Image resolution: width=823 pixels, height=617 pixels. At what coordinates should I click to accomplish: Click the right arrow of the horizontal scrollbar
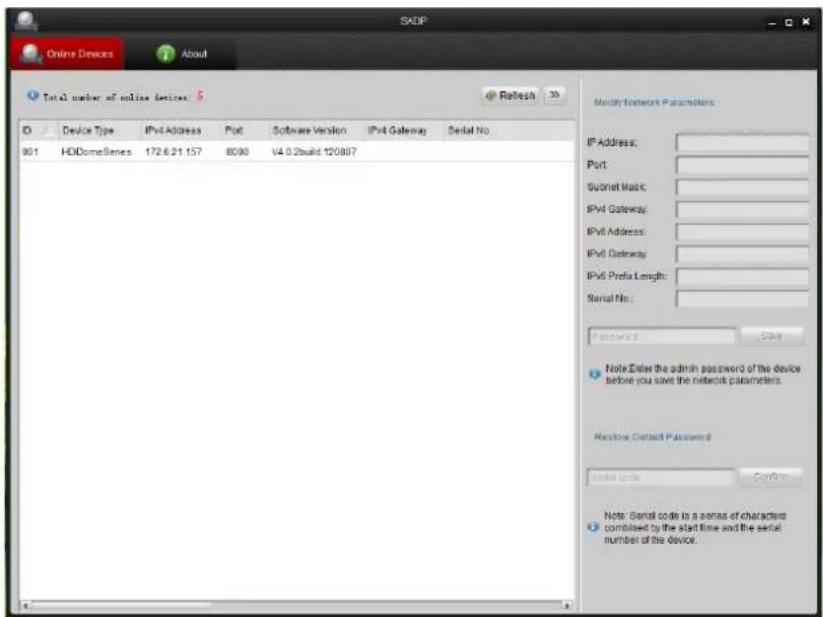coord(567,605)
